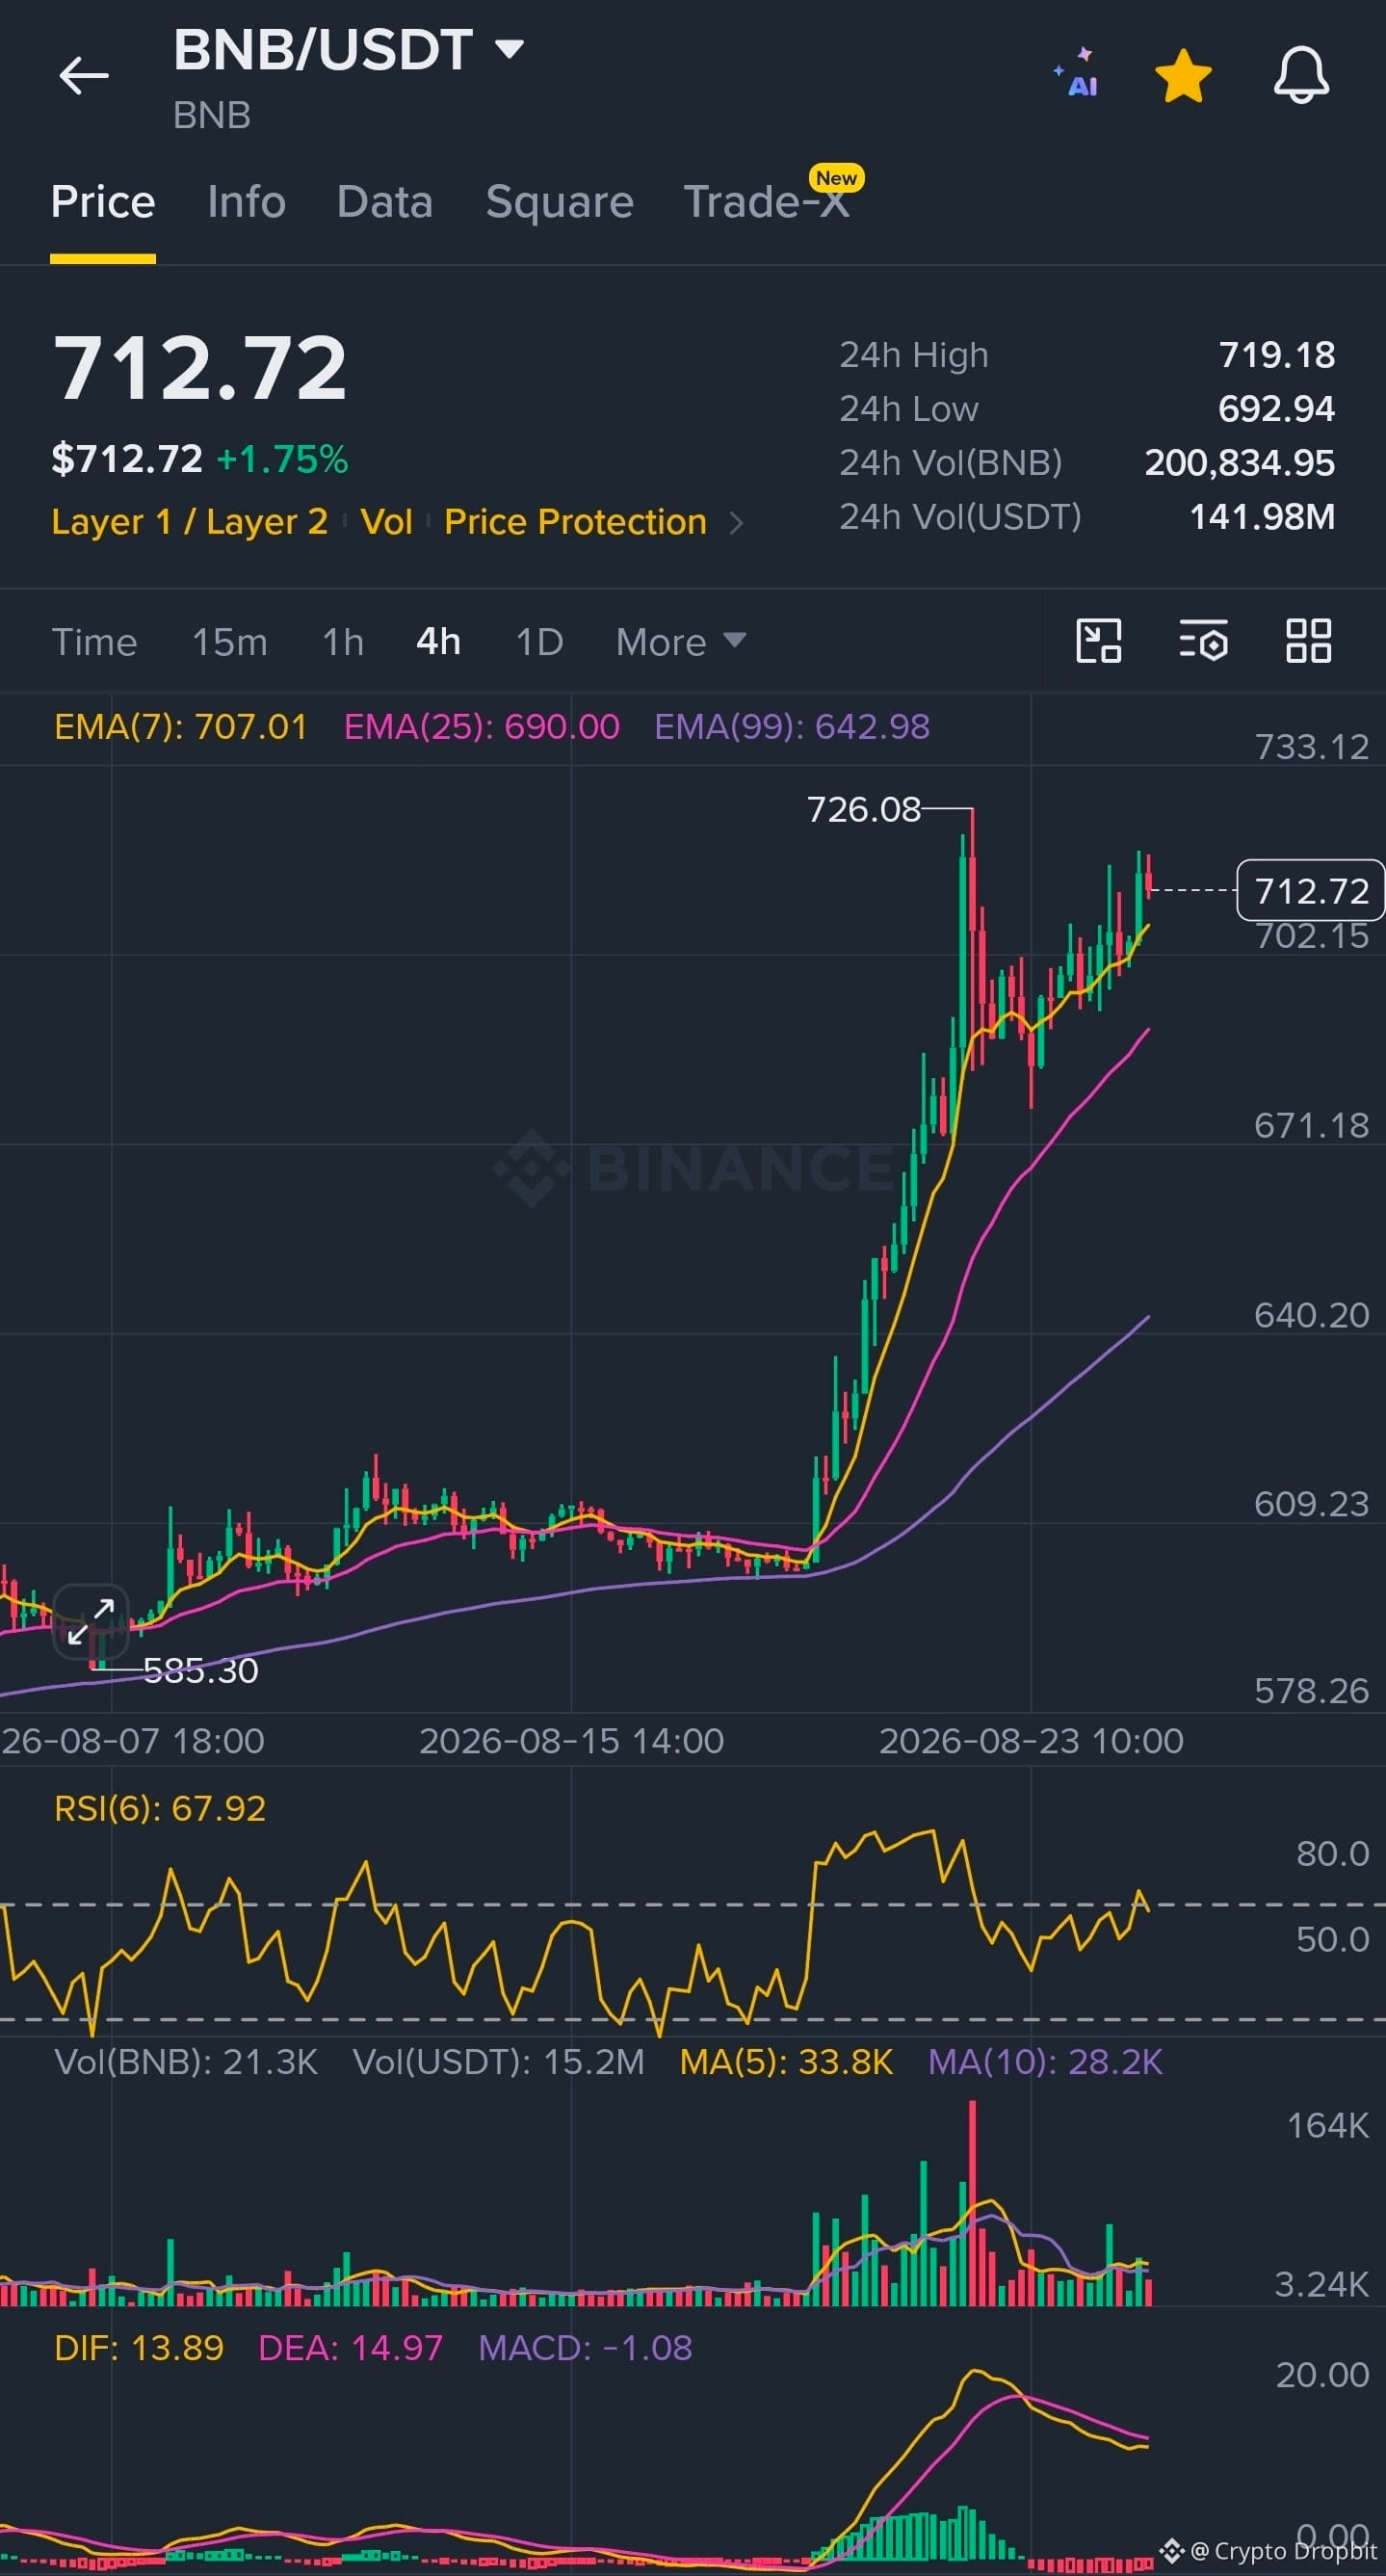Screen dimensions: 1386x2576
Task: Tap the 2026-08-23 10:00 date label
Action: point(1031,1741)
